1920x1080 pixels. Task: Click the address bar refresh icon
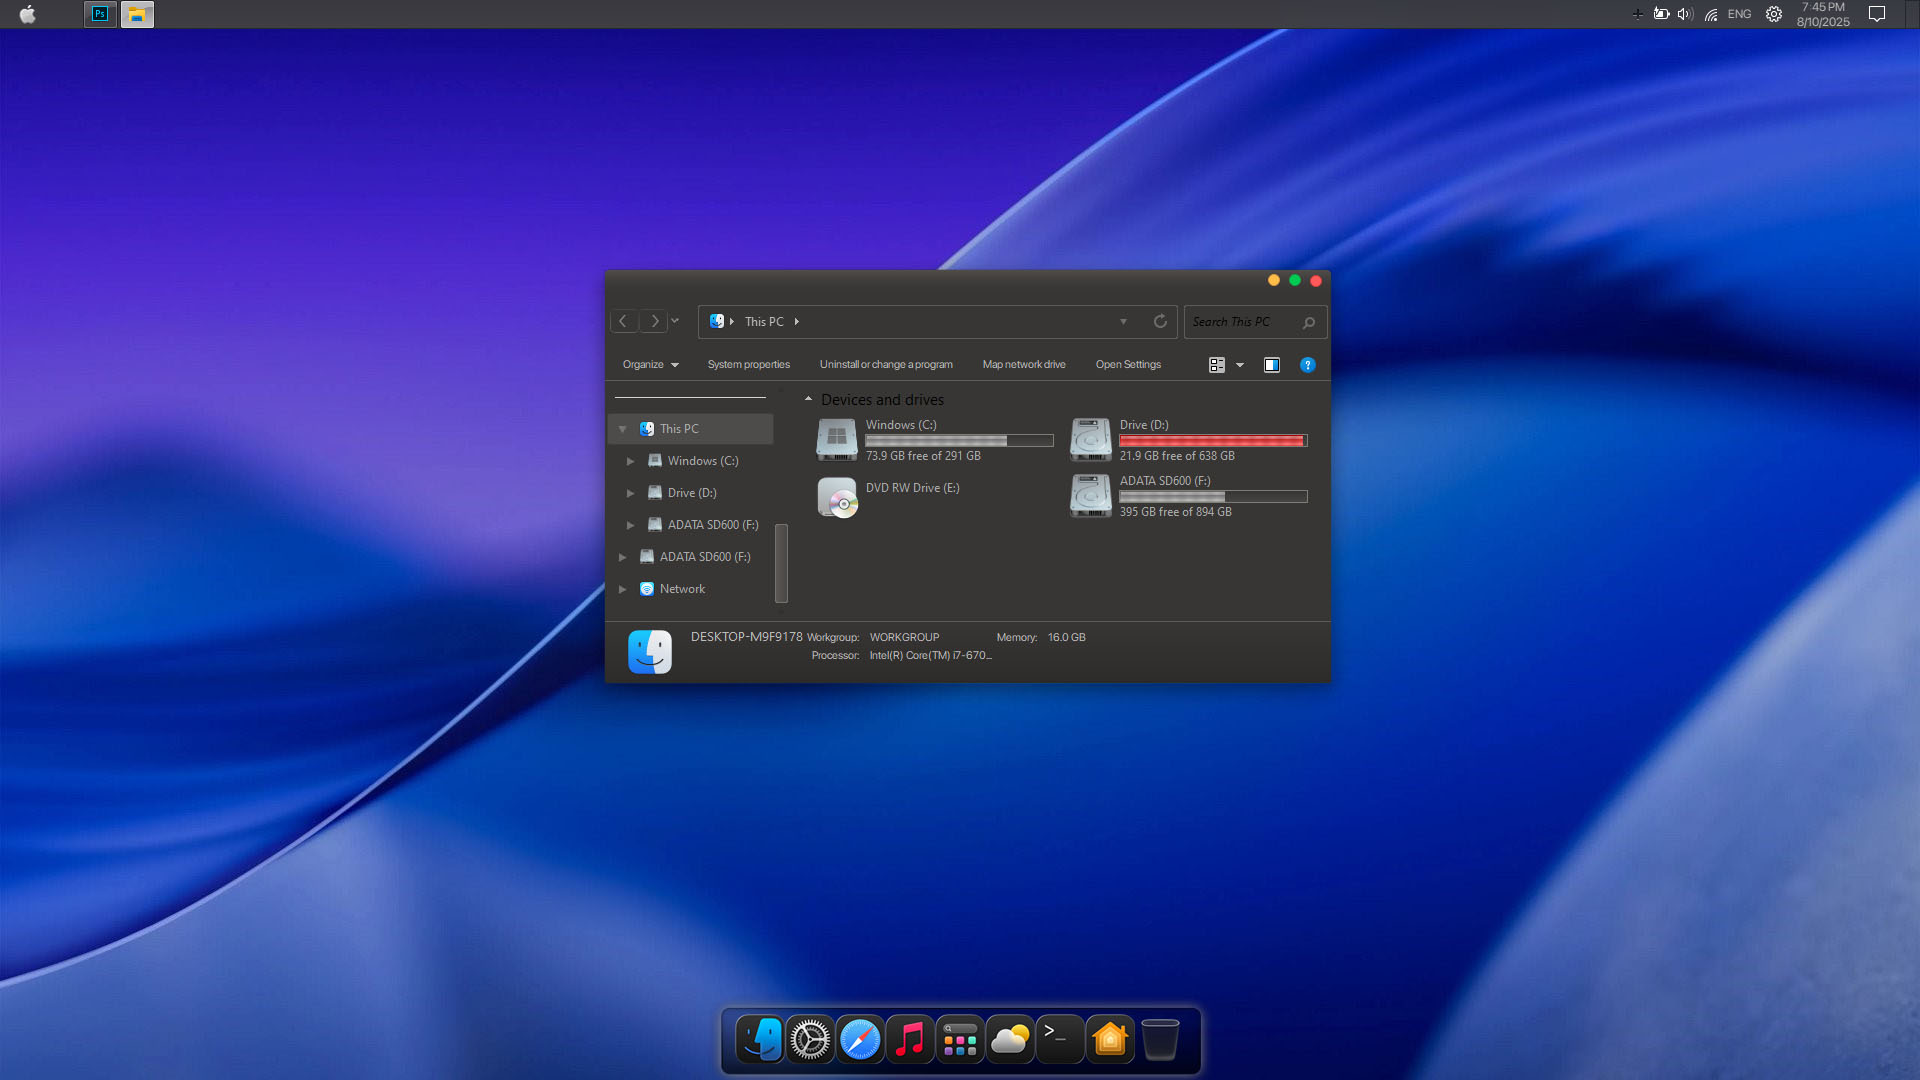click(x=1160, y=321)
